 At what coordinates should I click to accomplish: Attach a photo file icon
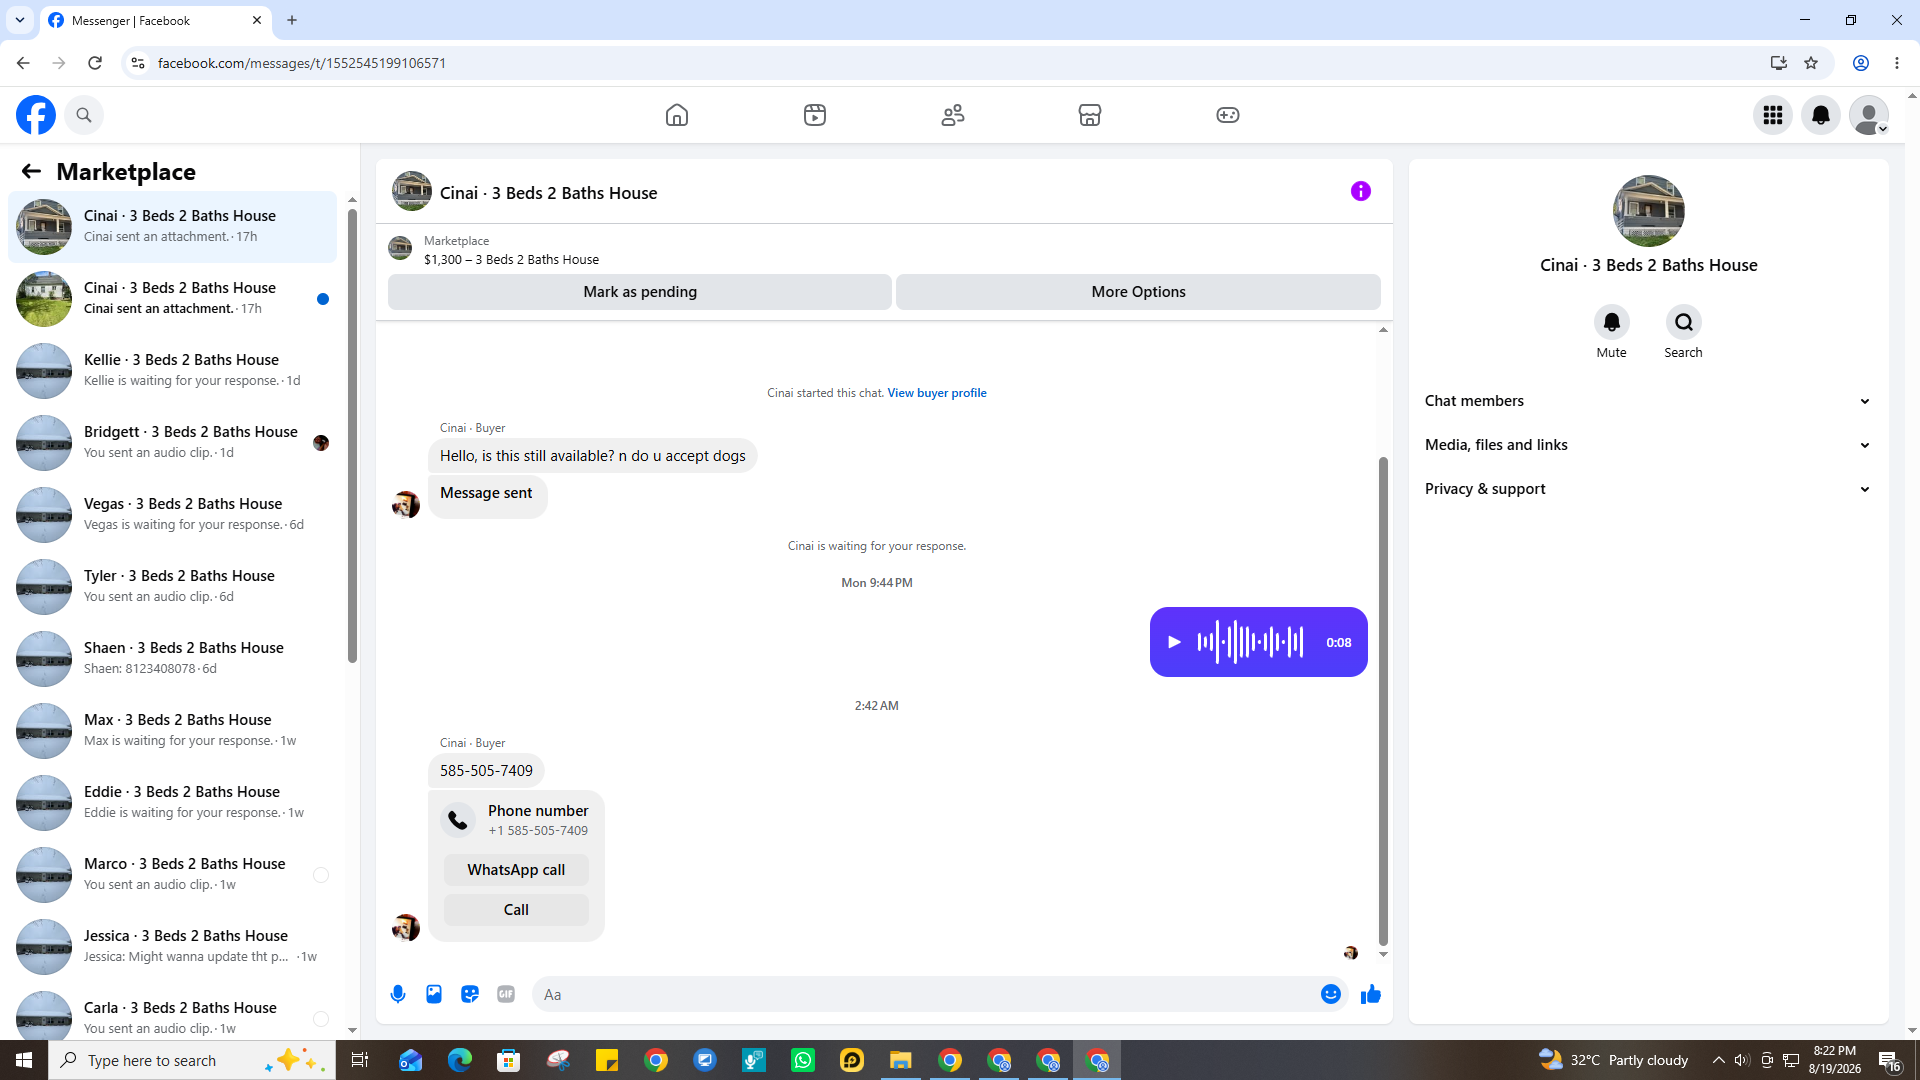(x=434, y=994)
